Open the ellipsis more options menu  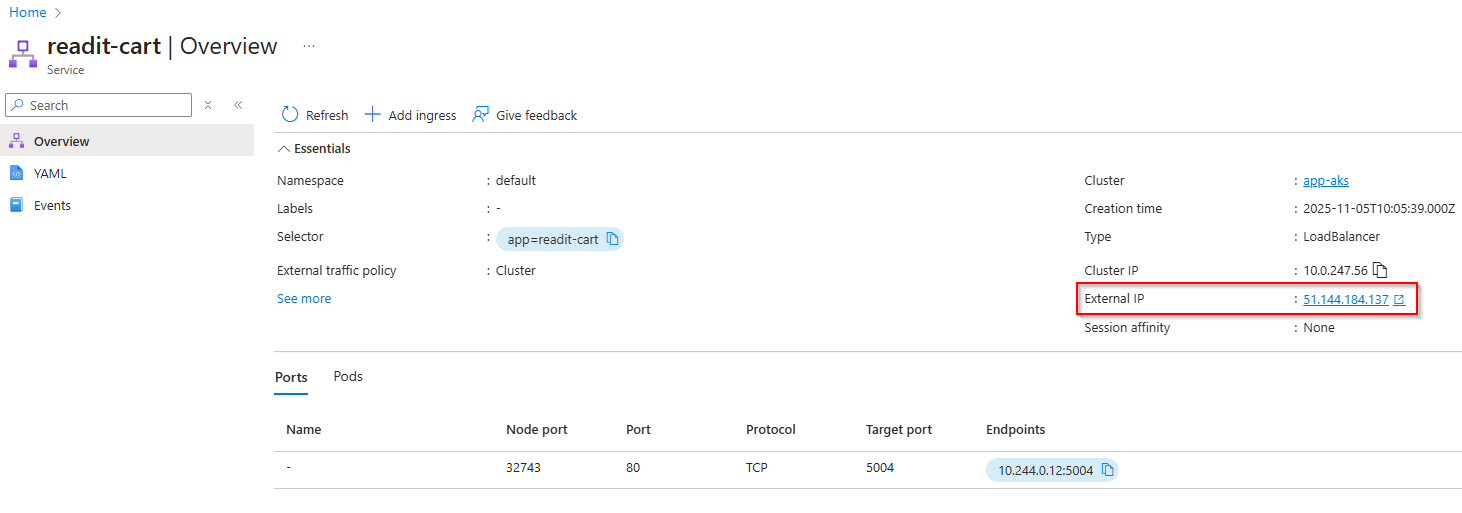(309, 46)
